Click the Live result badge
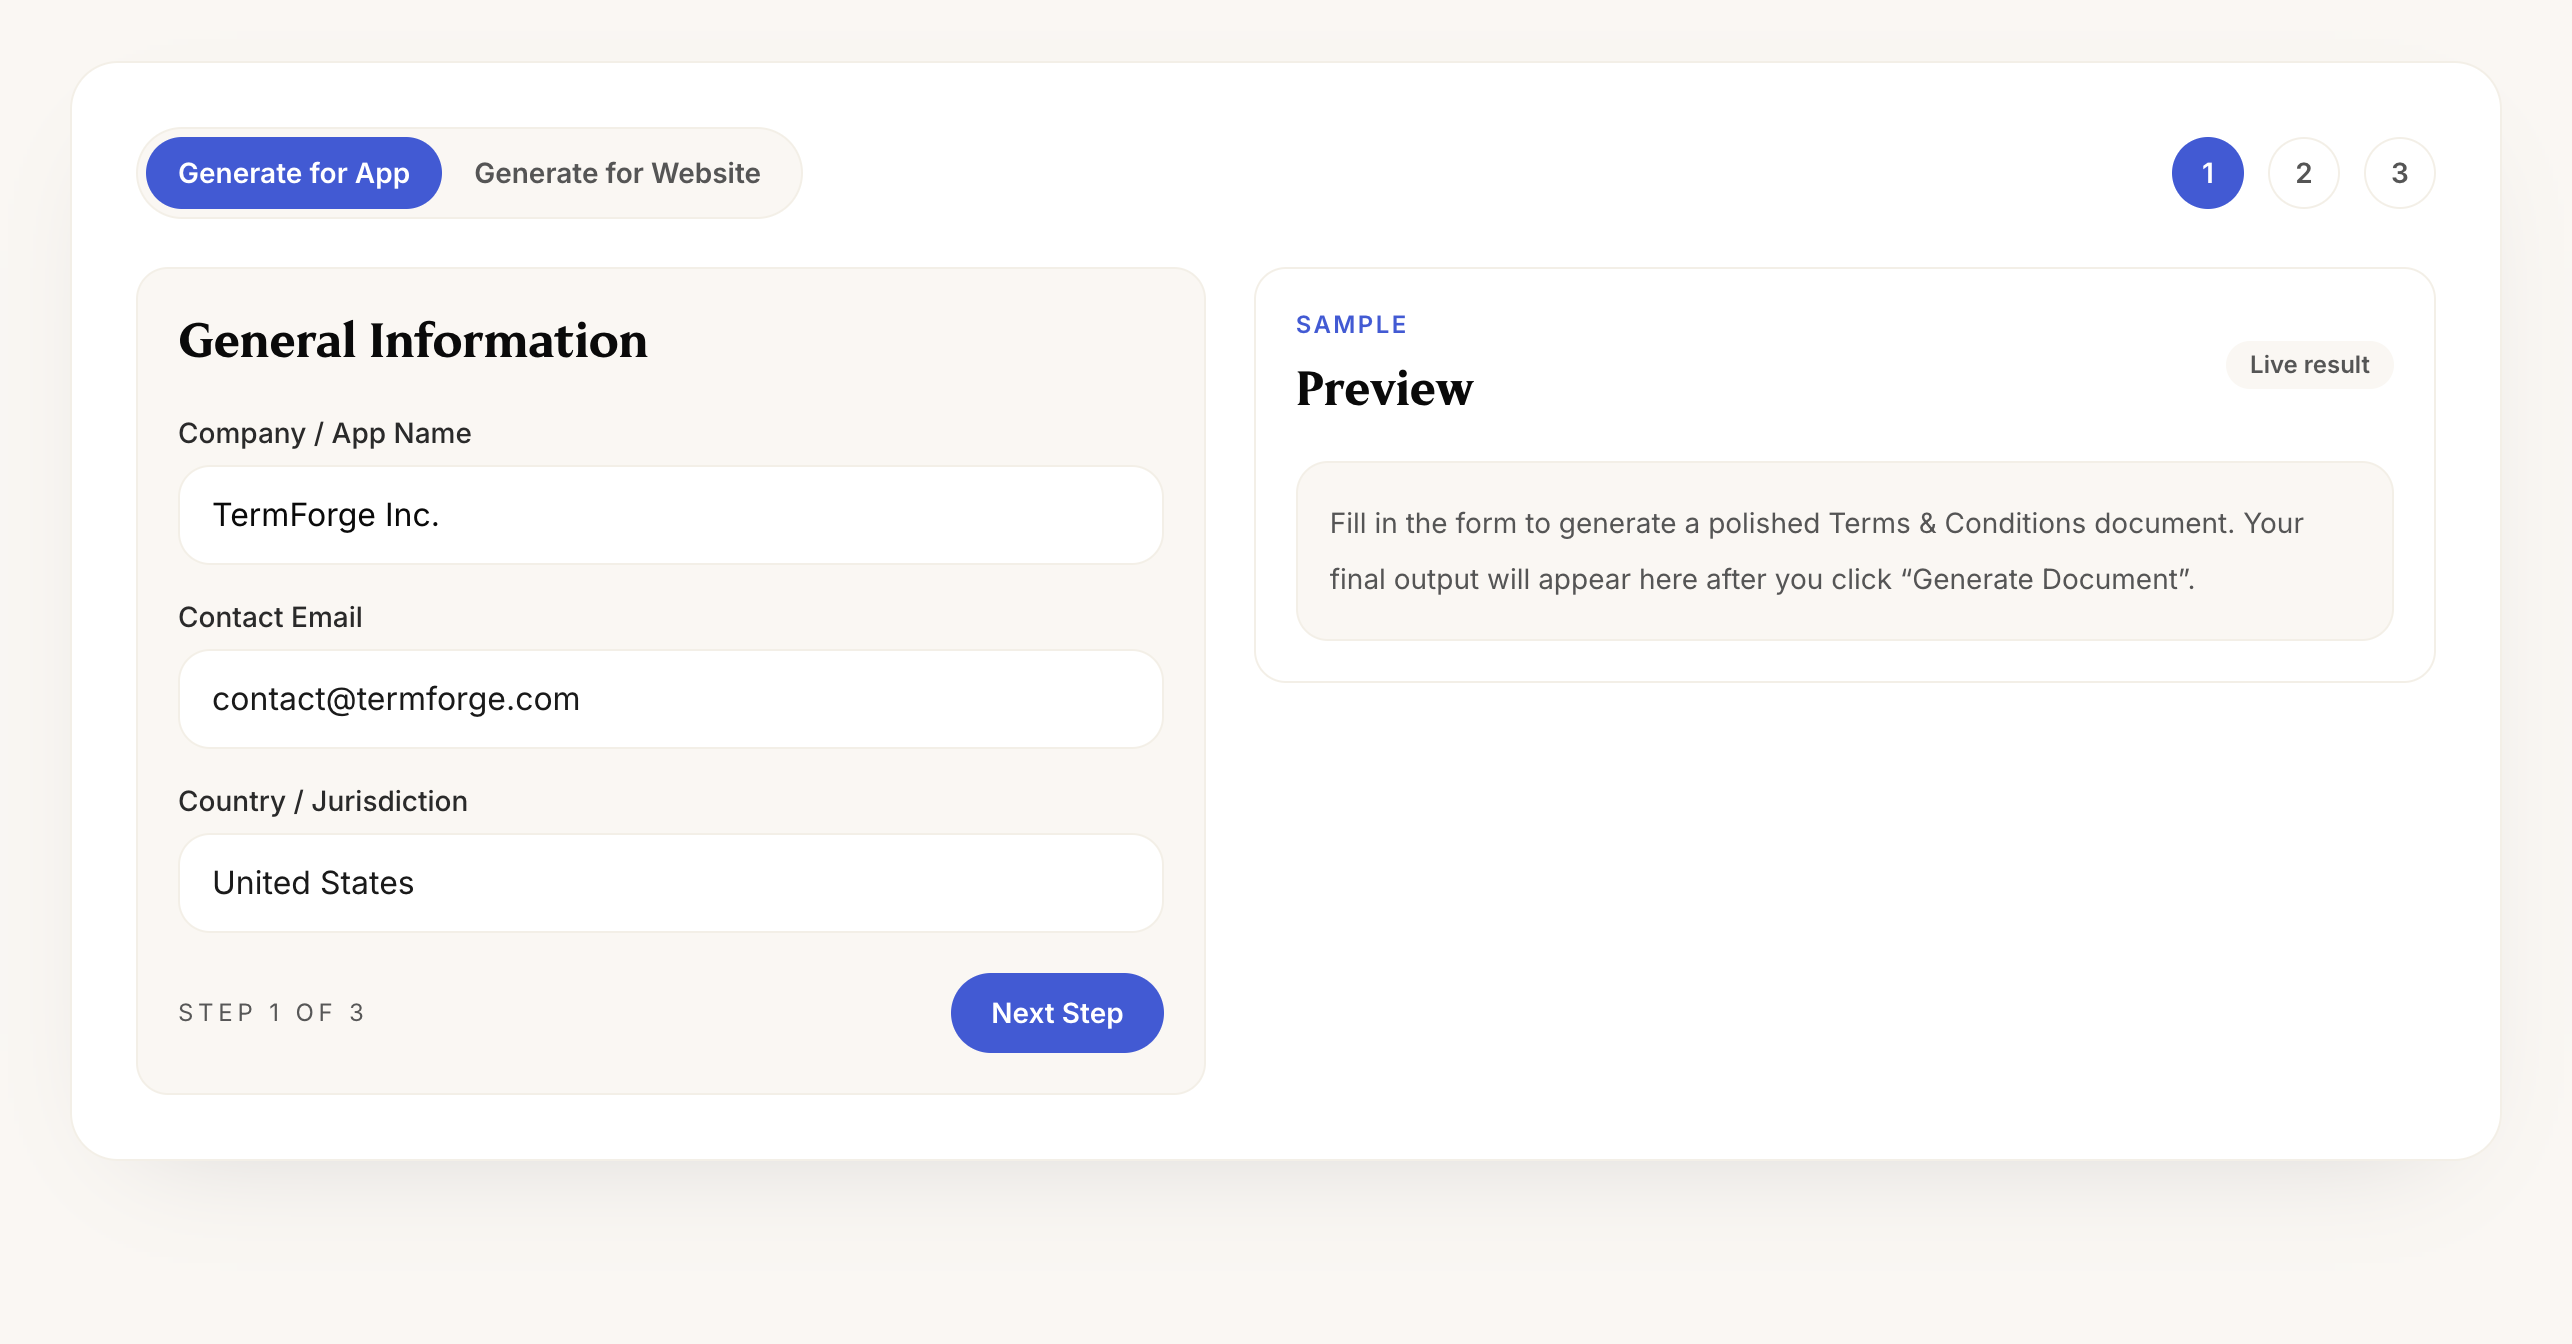This screenshot has width=2572, height=1344. [x=2309, y=364]
